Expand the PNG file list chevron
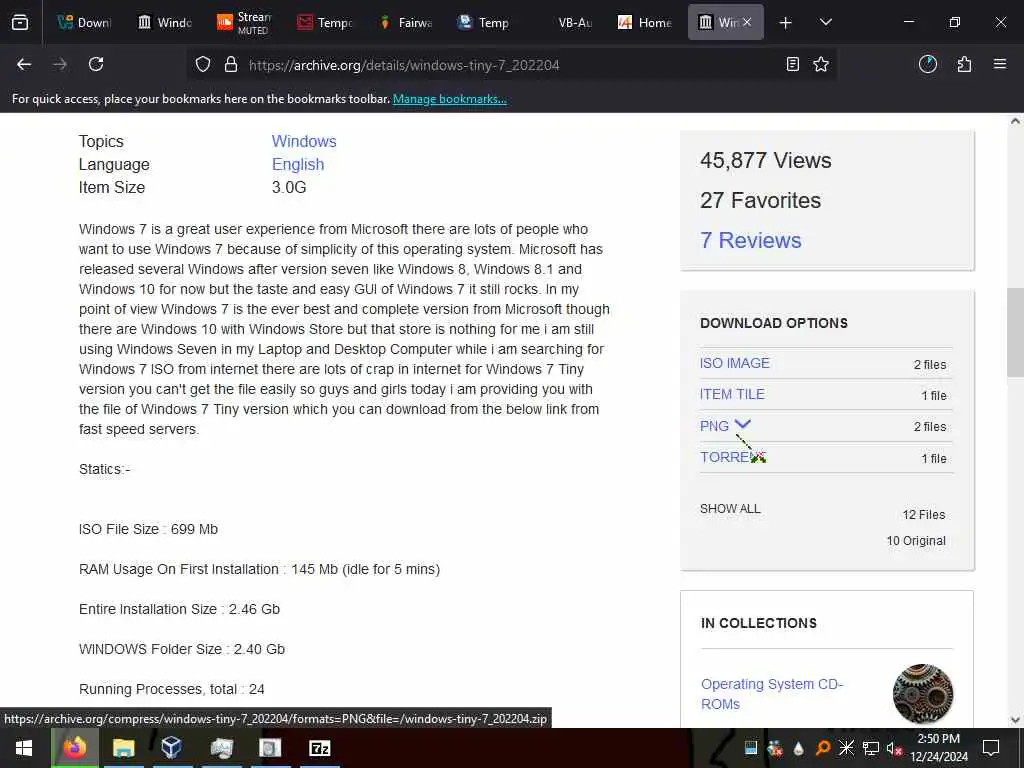The height and width of the screenshot is (768, 1024). click(x=743, y=424)
